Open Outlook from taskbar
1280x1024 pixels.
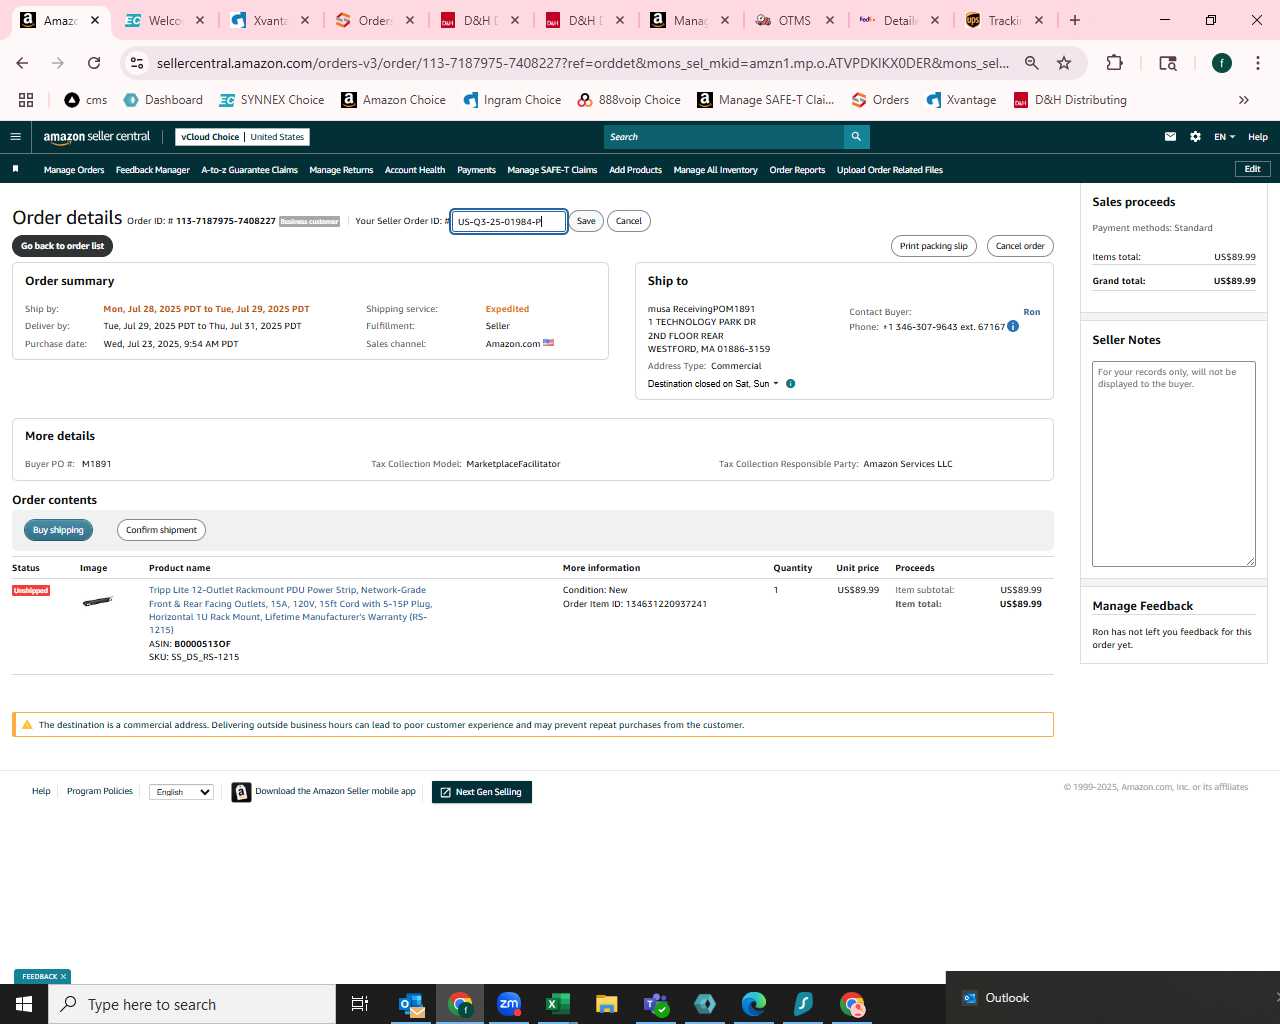tap(411, 1004)
